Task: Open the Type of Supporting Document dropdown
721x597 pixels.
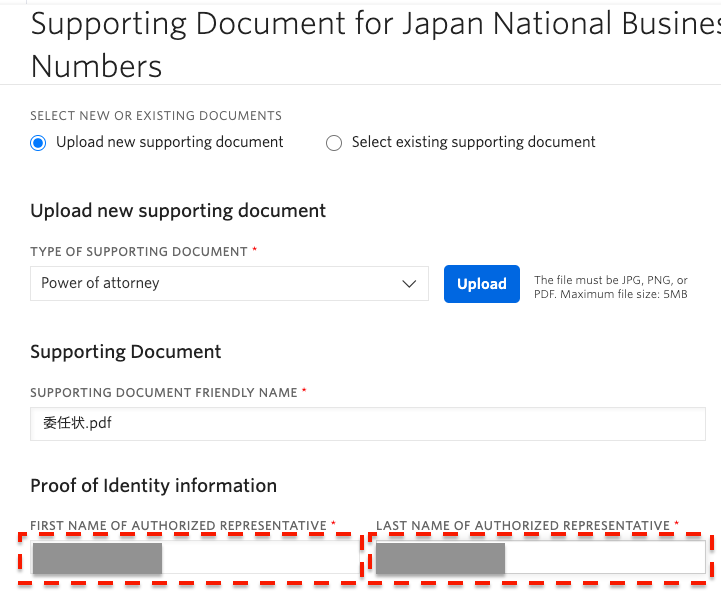Action: 229,283
